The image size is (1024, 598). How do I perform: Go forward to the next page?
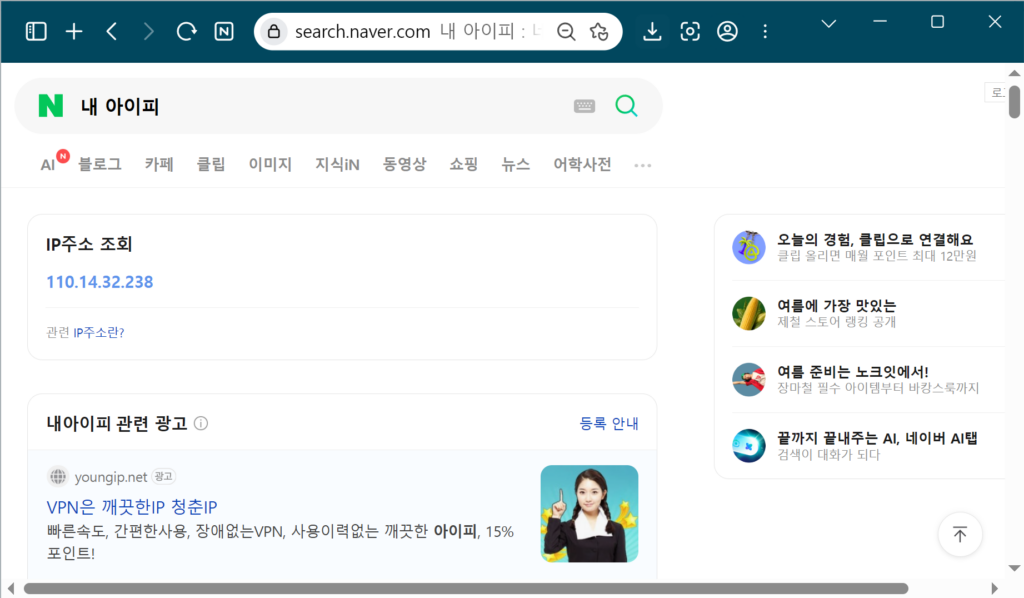pyautogui.click(x=149, y=31)
